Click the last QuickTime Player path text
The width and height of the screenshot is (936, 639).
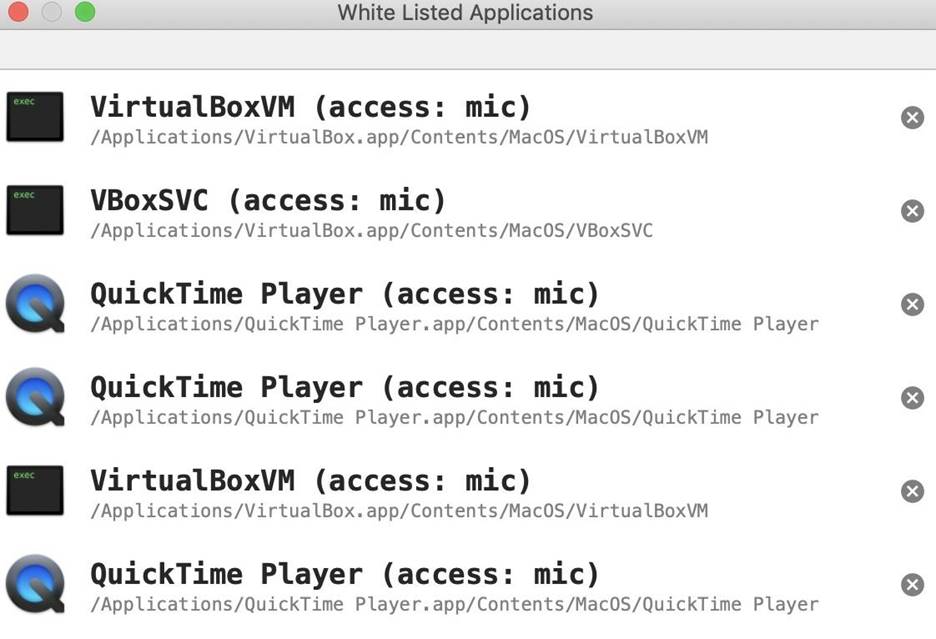coord(454,605)
